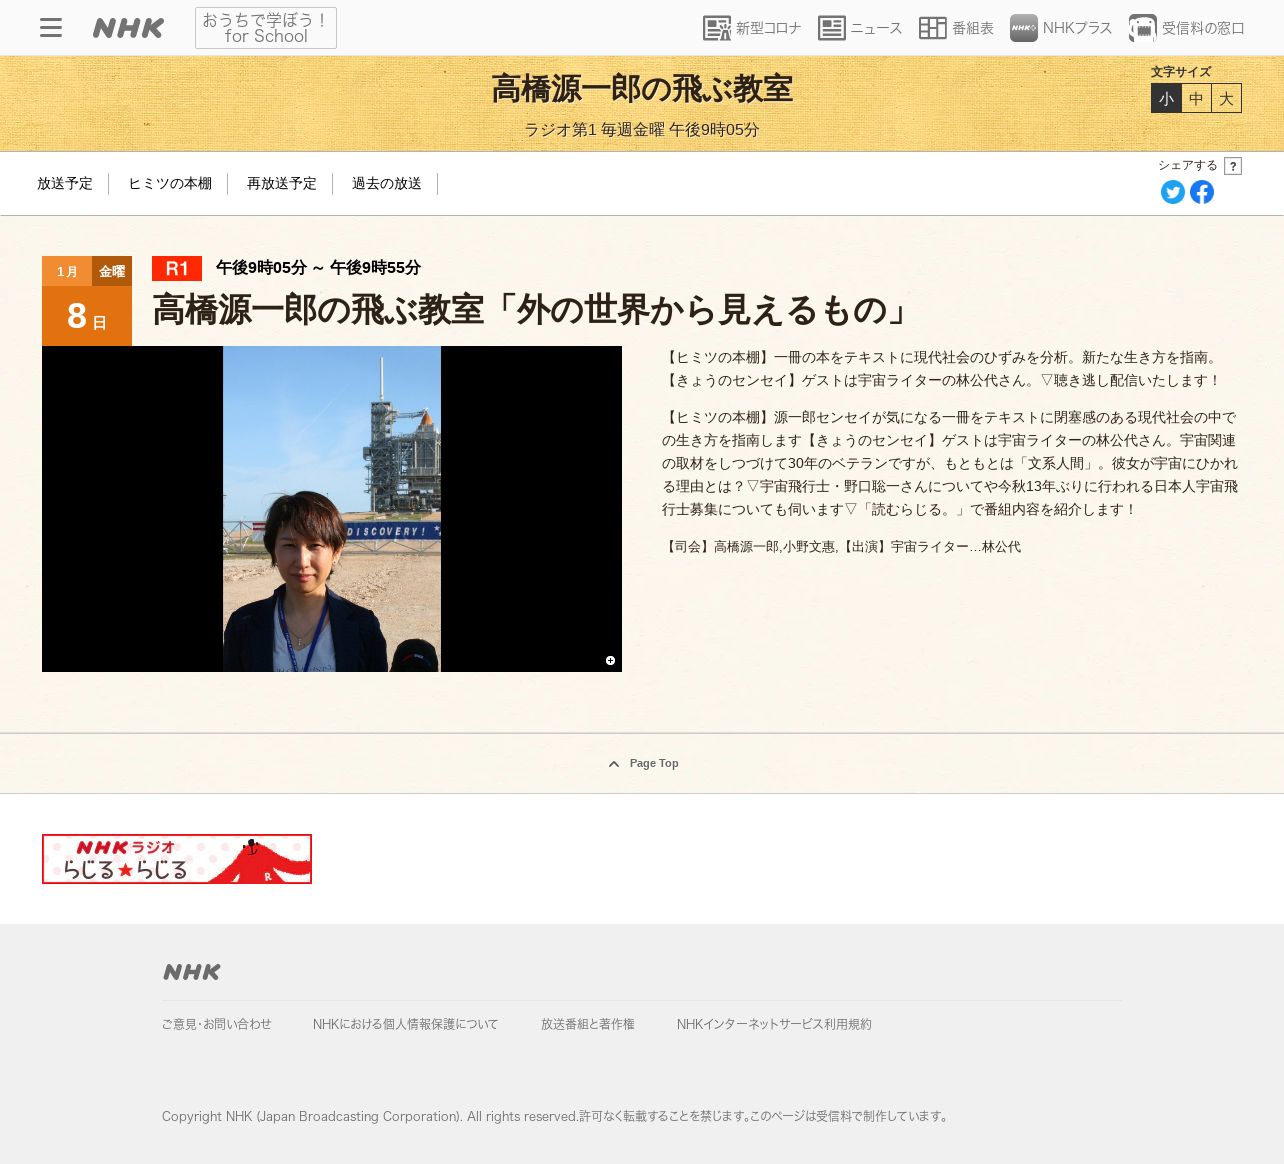Click the footer NHK logo

click(192, 972)
